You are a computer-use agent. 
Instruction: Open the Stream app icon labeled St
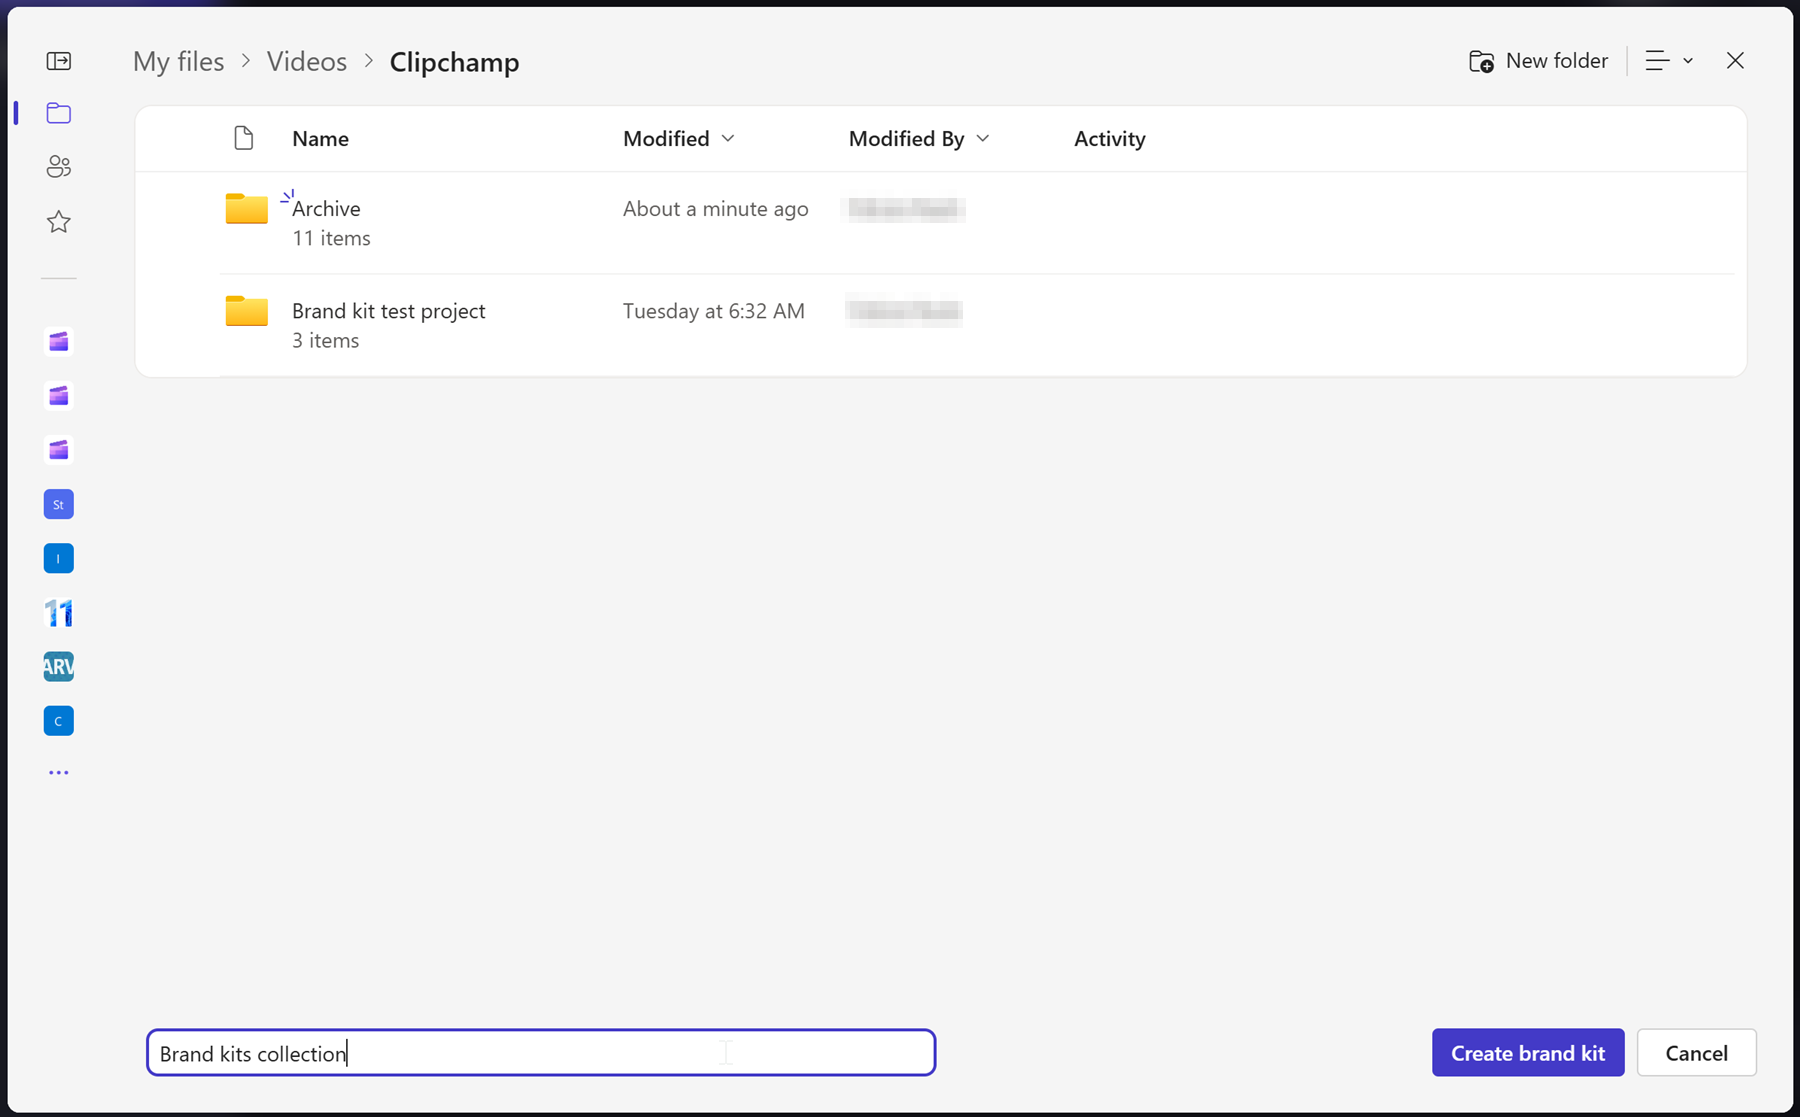point(59,504)
